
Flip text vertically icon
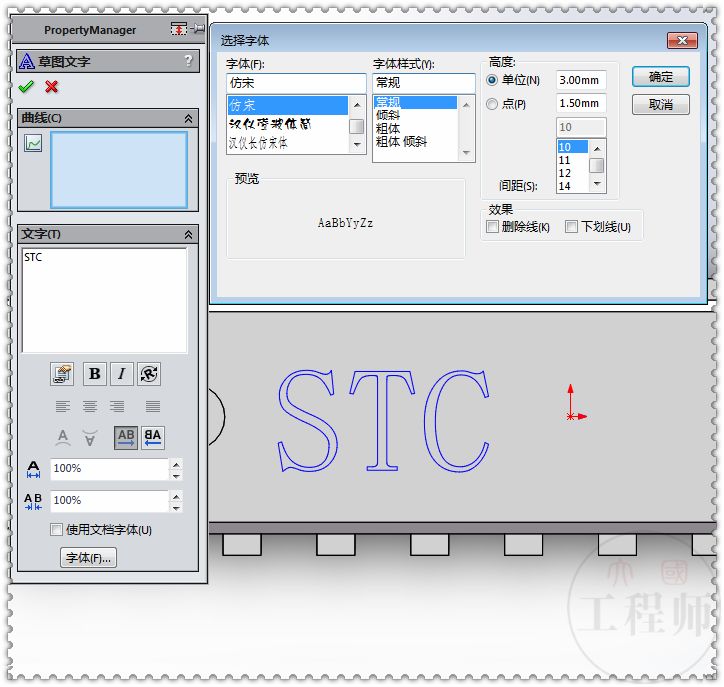63,437
